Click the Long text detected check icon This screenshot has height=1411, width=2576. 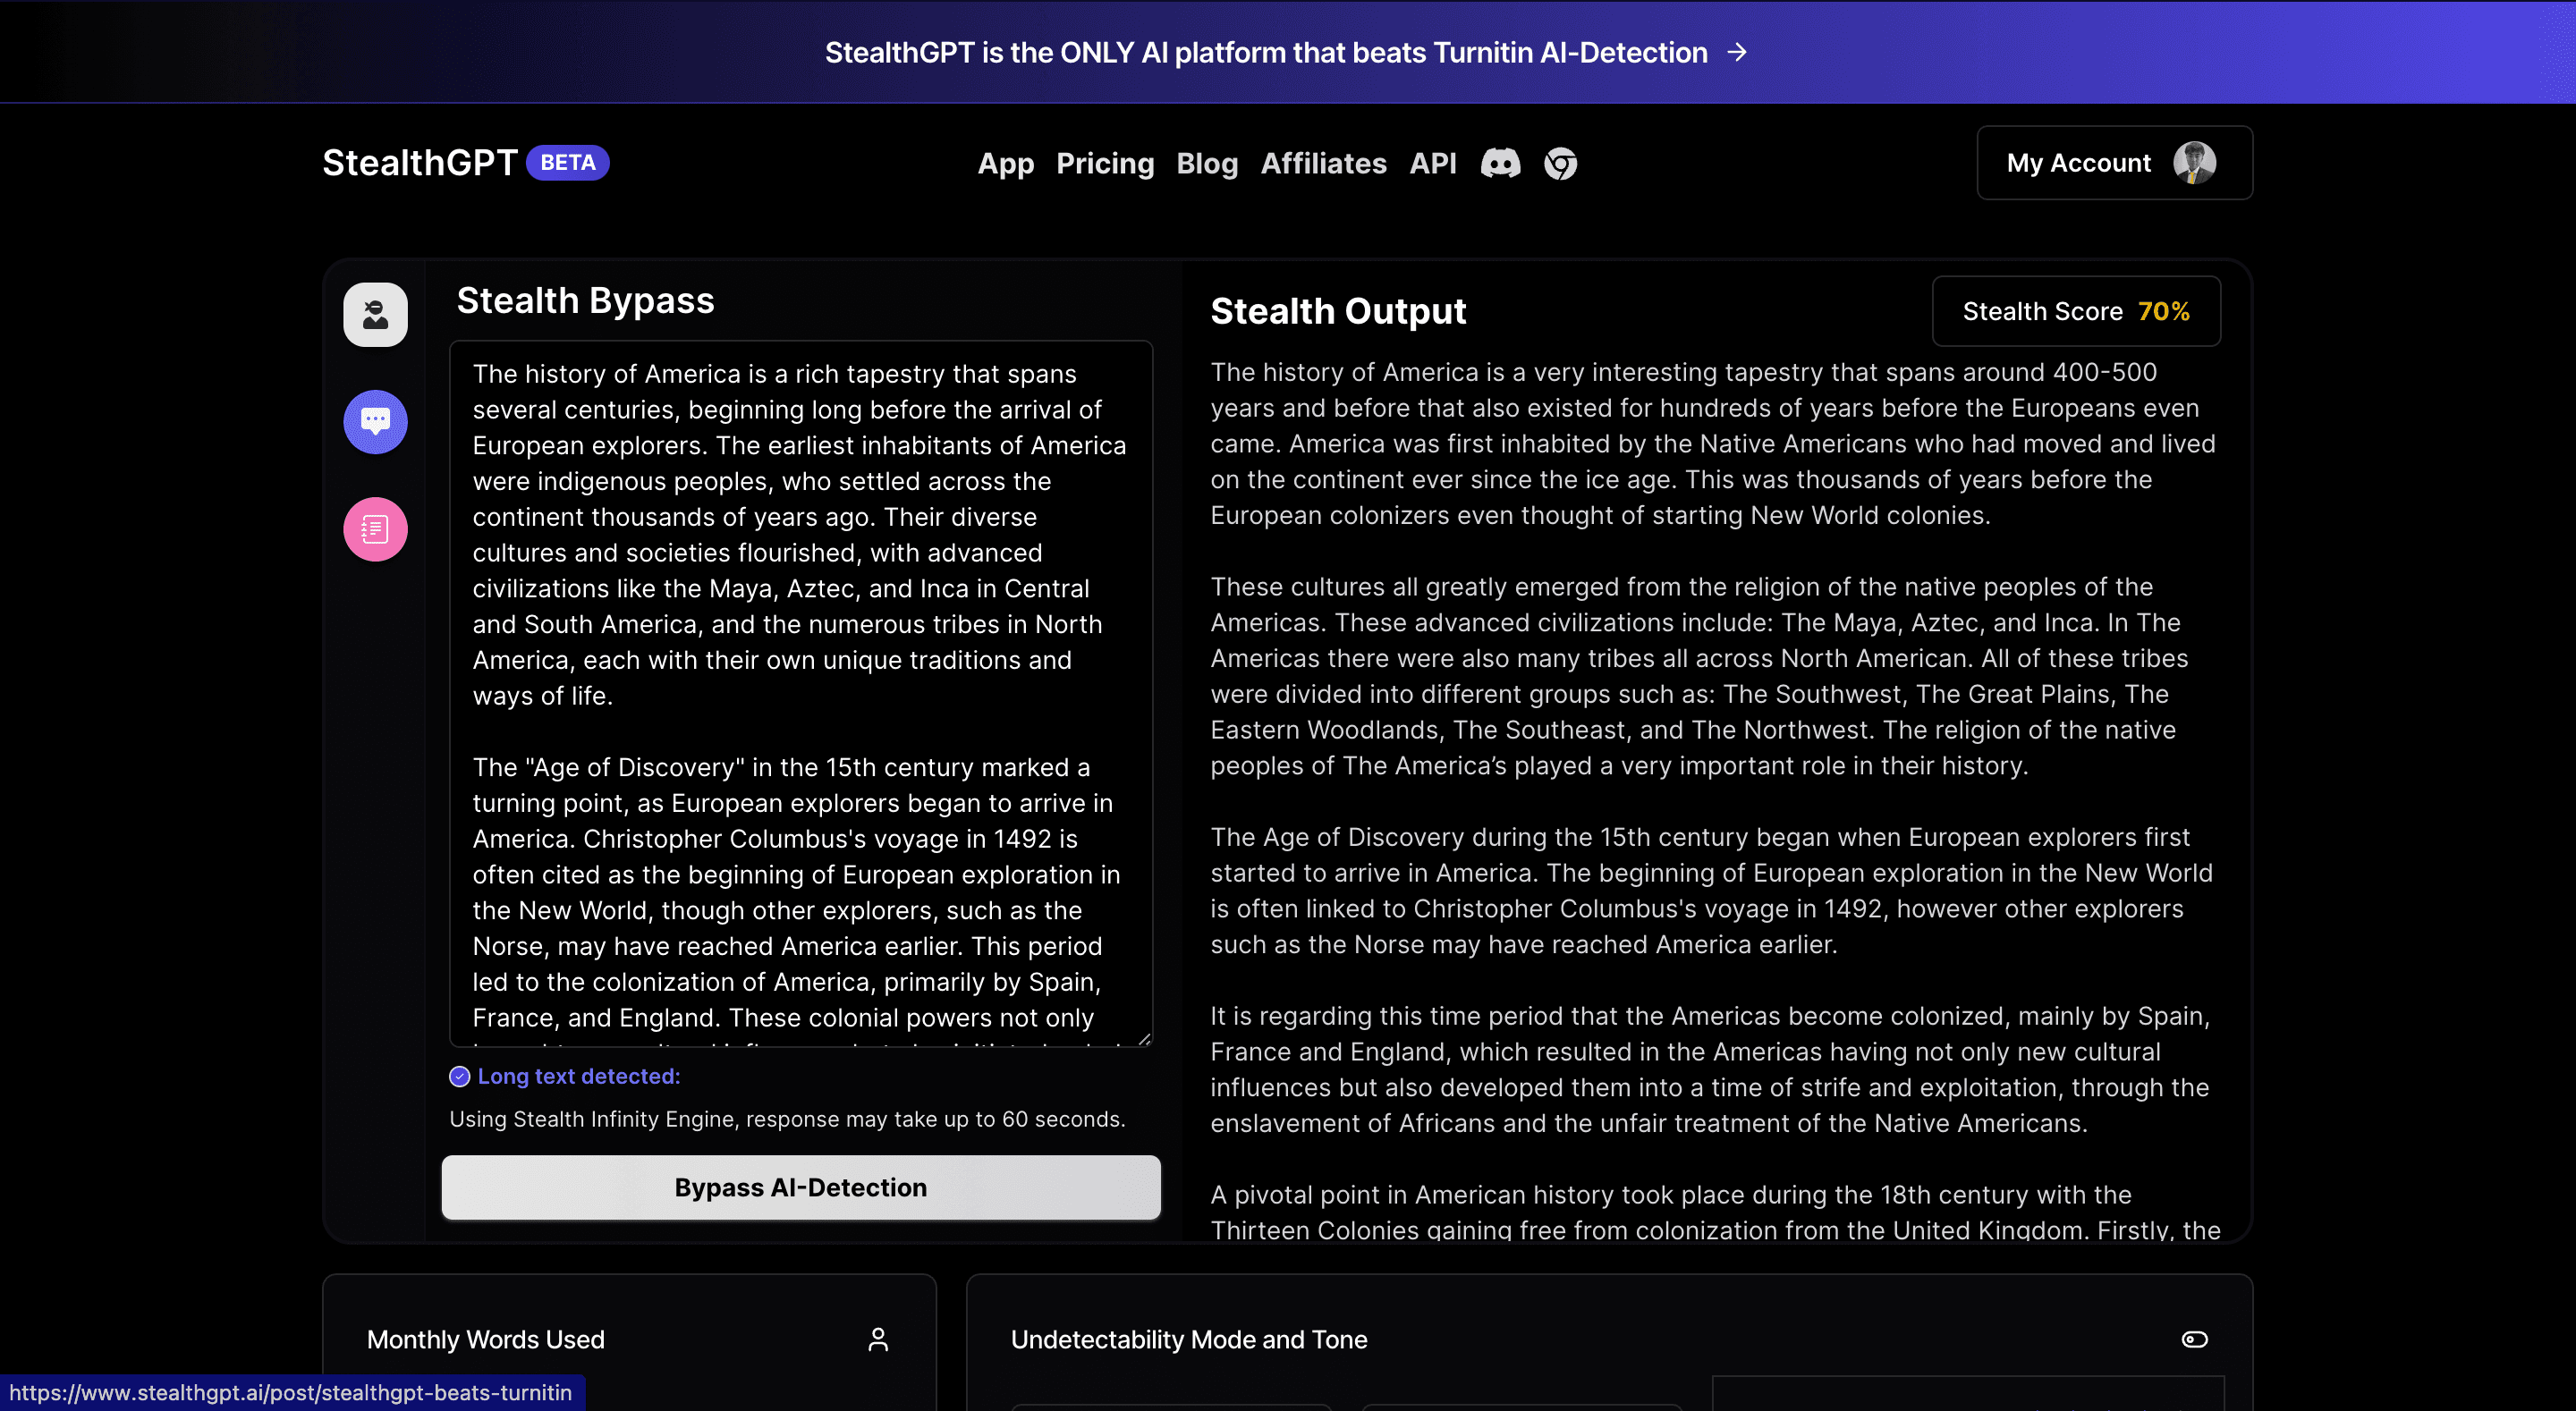pos(460,1076)
